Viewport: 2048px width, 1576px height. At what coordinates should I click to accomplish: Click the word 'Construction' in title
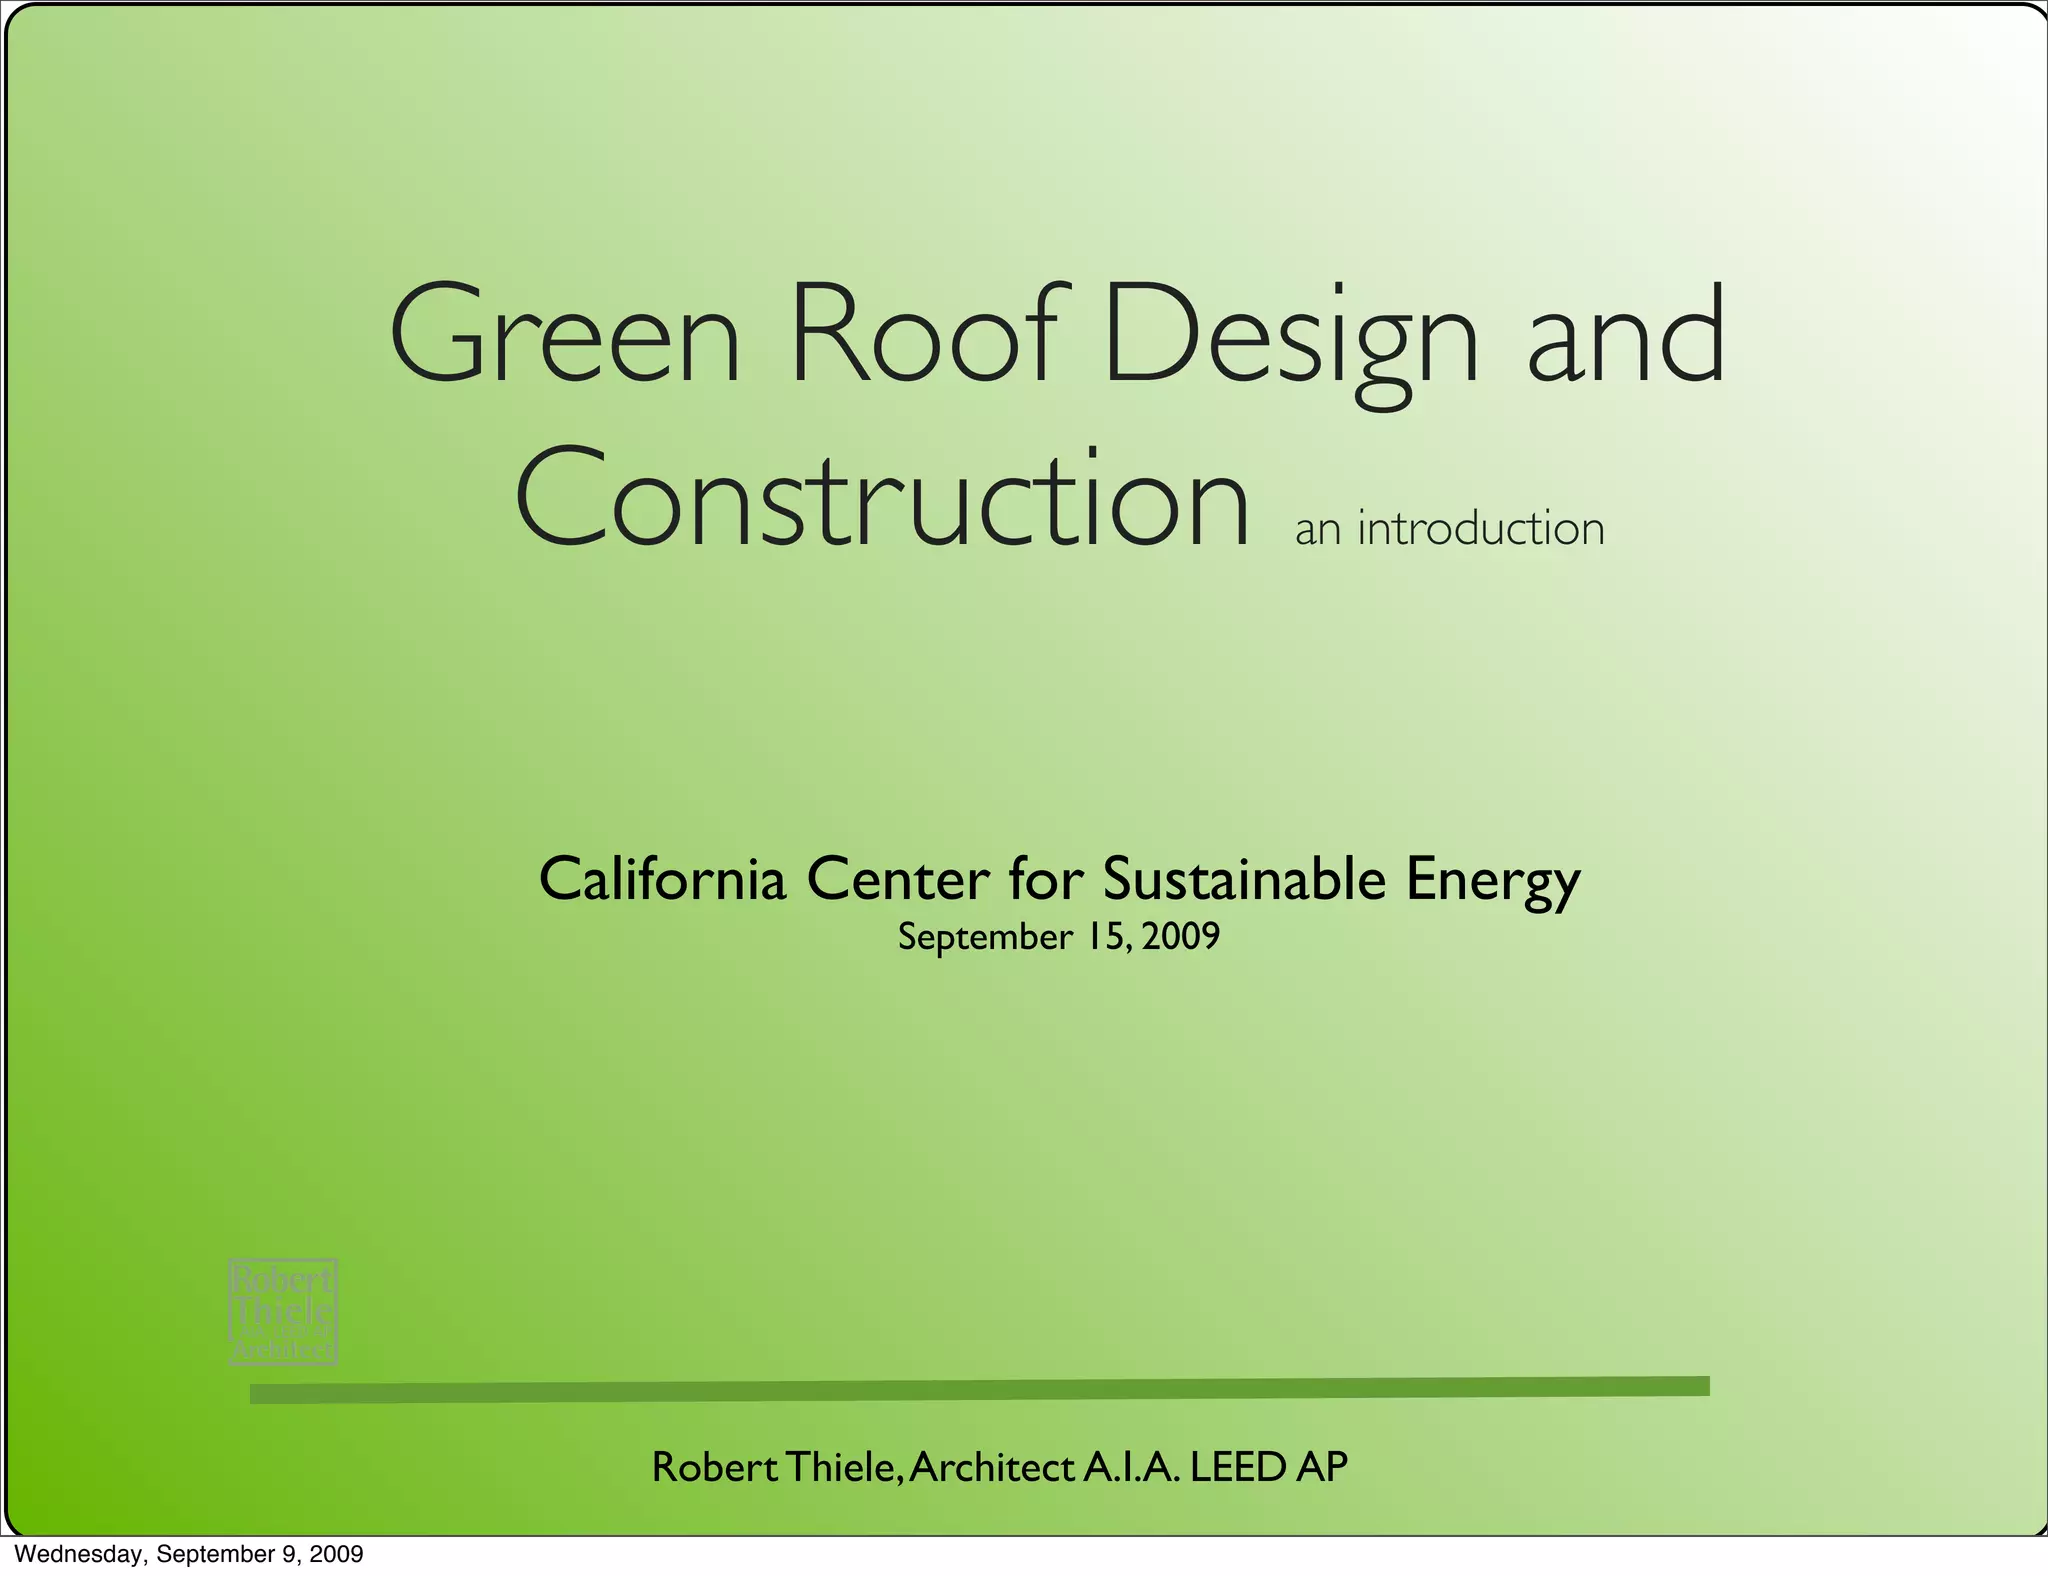[882, 500]
